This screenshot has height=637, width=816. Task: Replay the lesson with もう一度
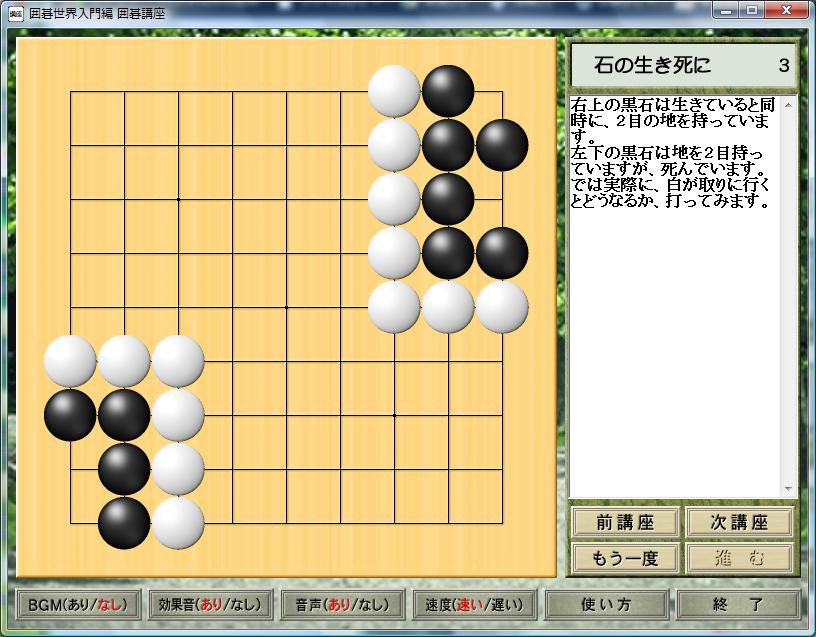pyautogui.click(x=626, y=558)
